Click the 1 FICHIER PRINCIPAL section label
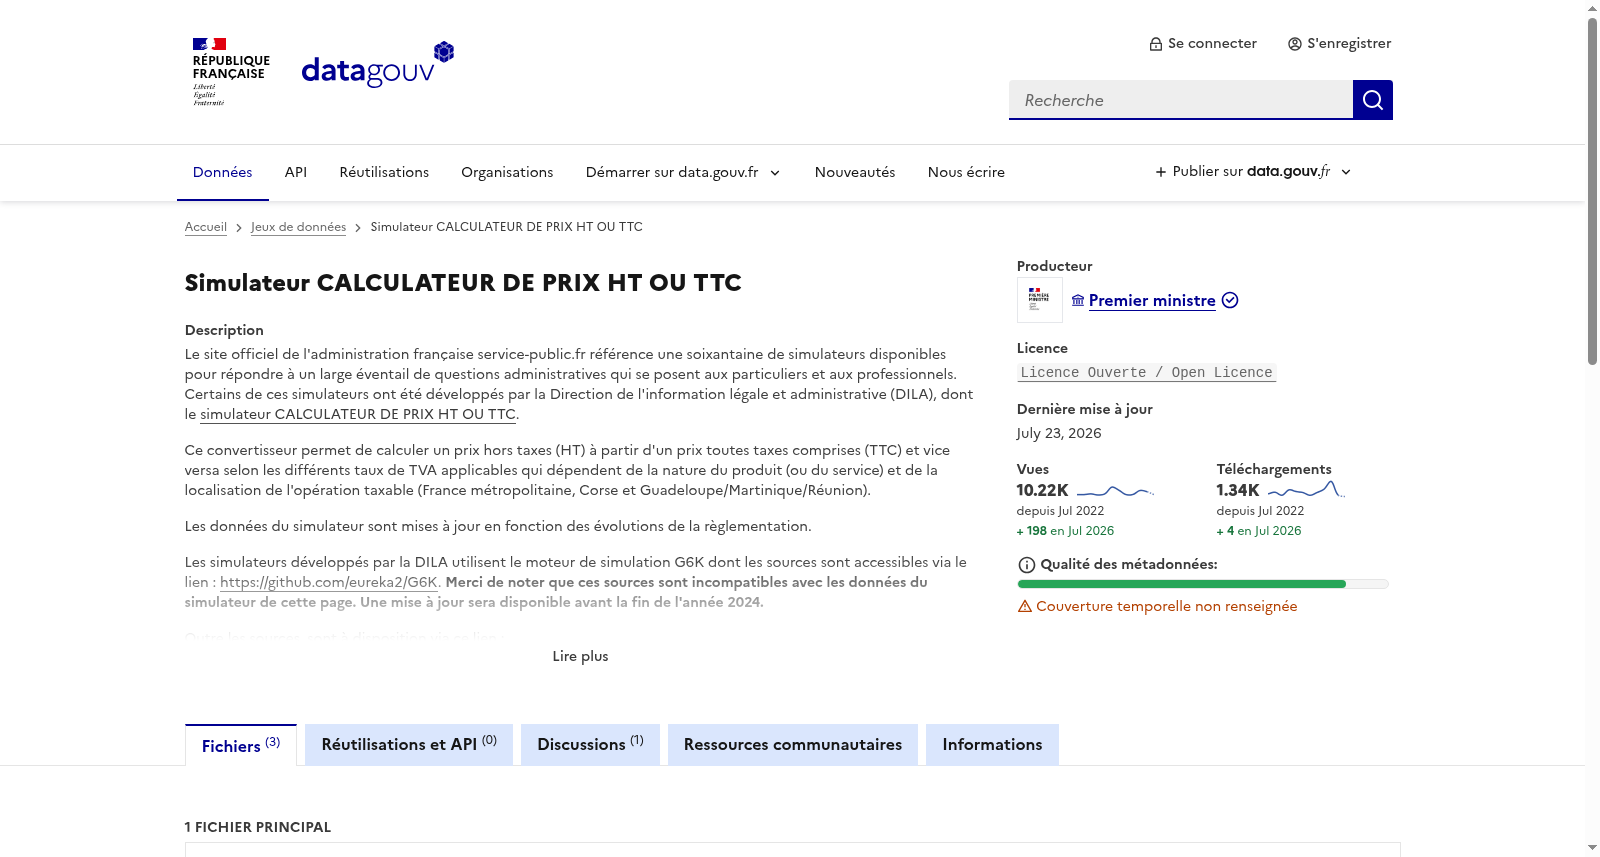Screen dimensions: 1600x857 click(x=258, y=827)
